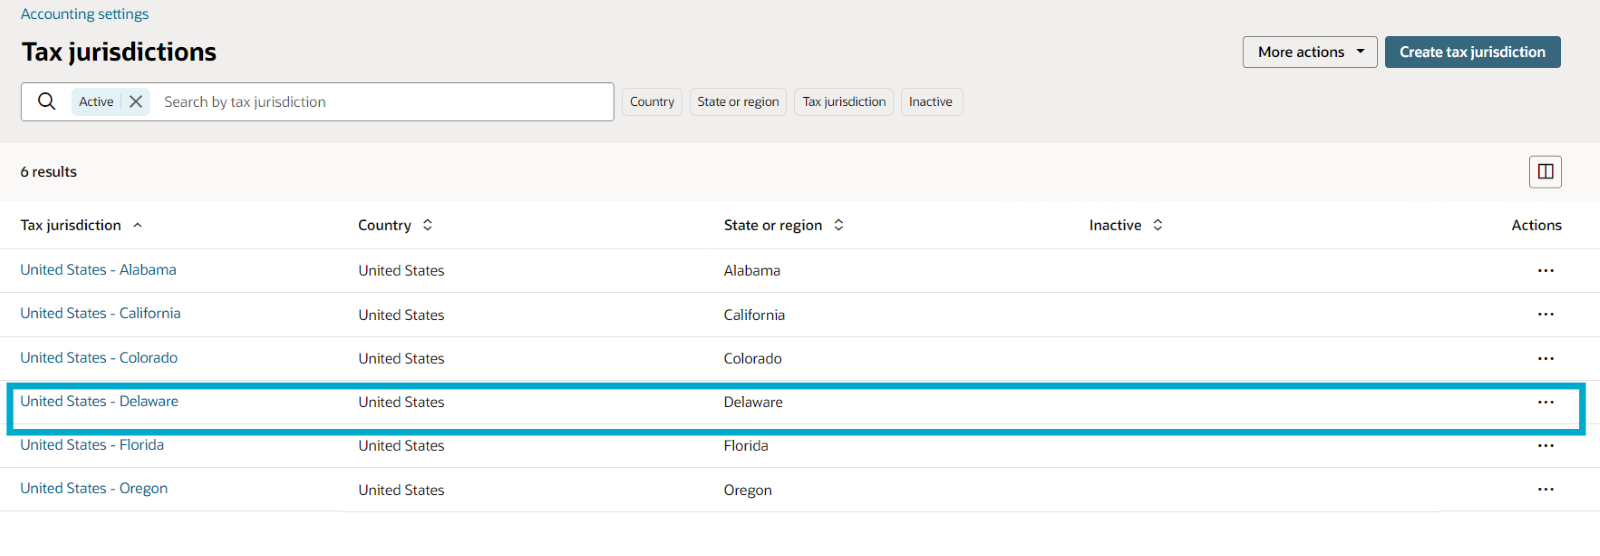Open actions menu for Florida row

(x=1546, y=445)
